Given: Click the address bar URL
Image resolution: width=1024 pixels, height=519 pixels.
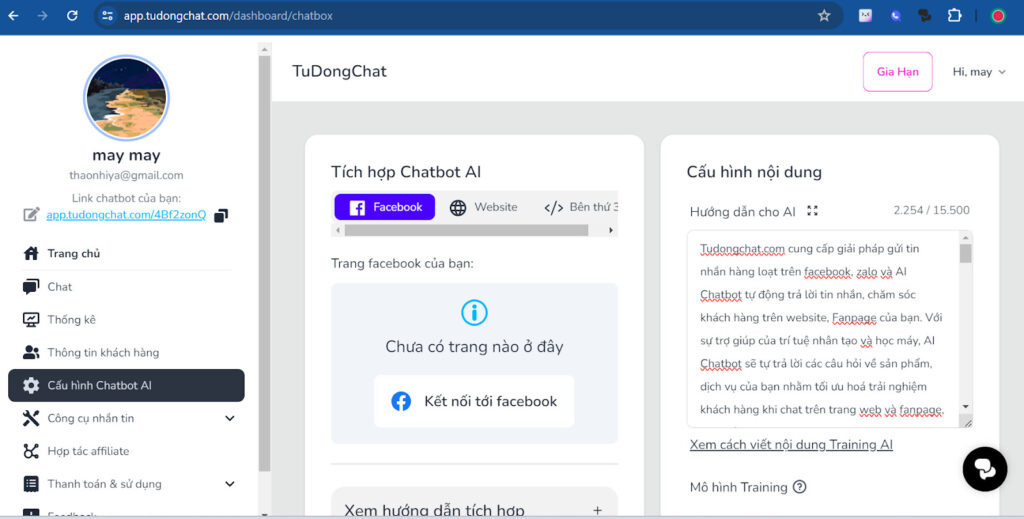Looking at the screenshot, I should coord(228,16).
